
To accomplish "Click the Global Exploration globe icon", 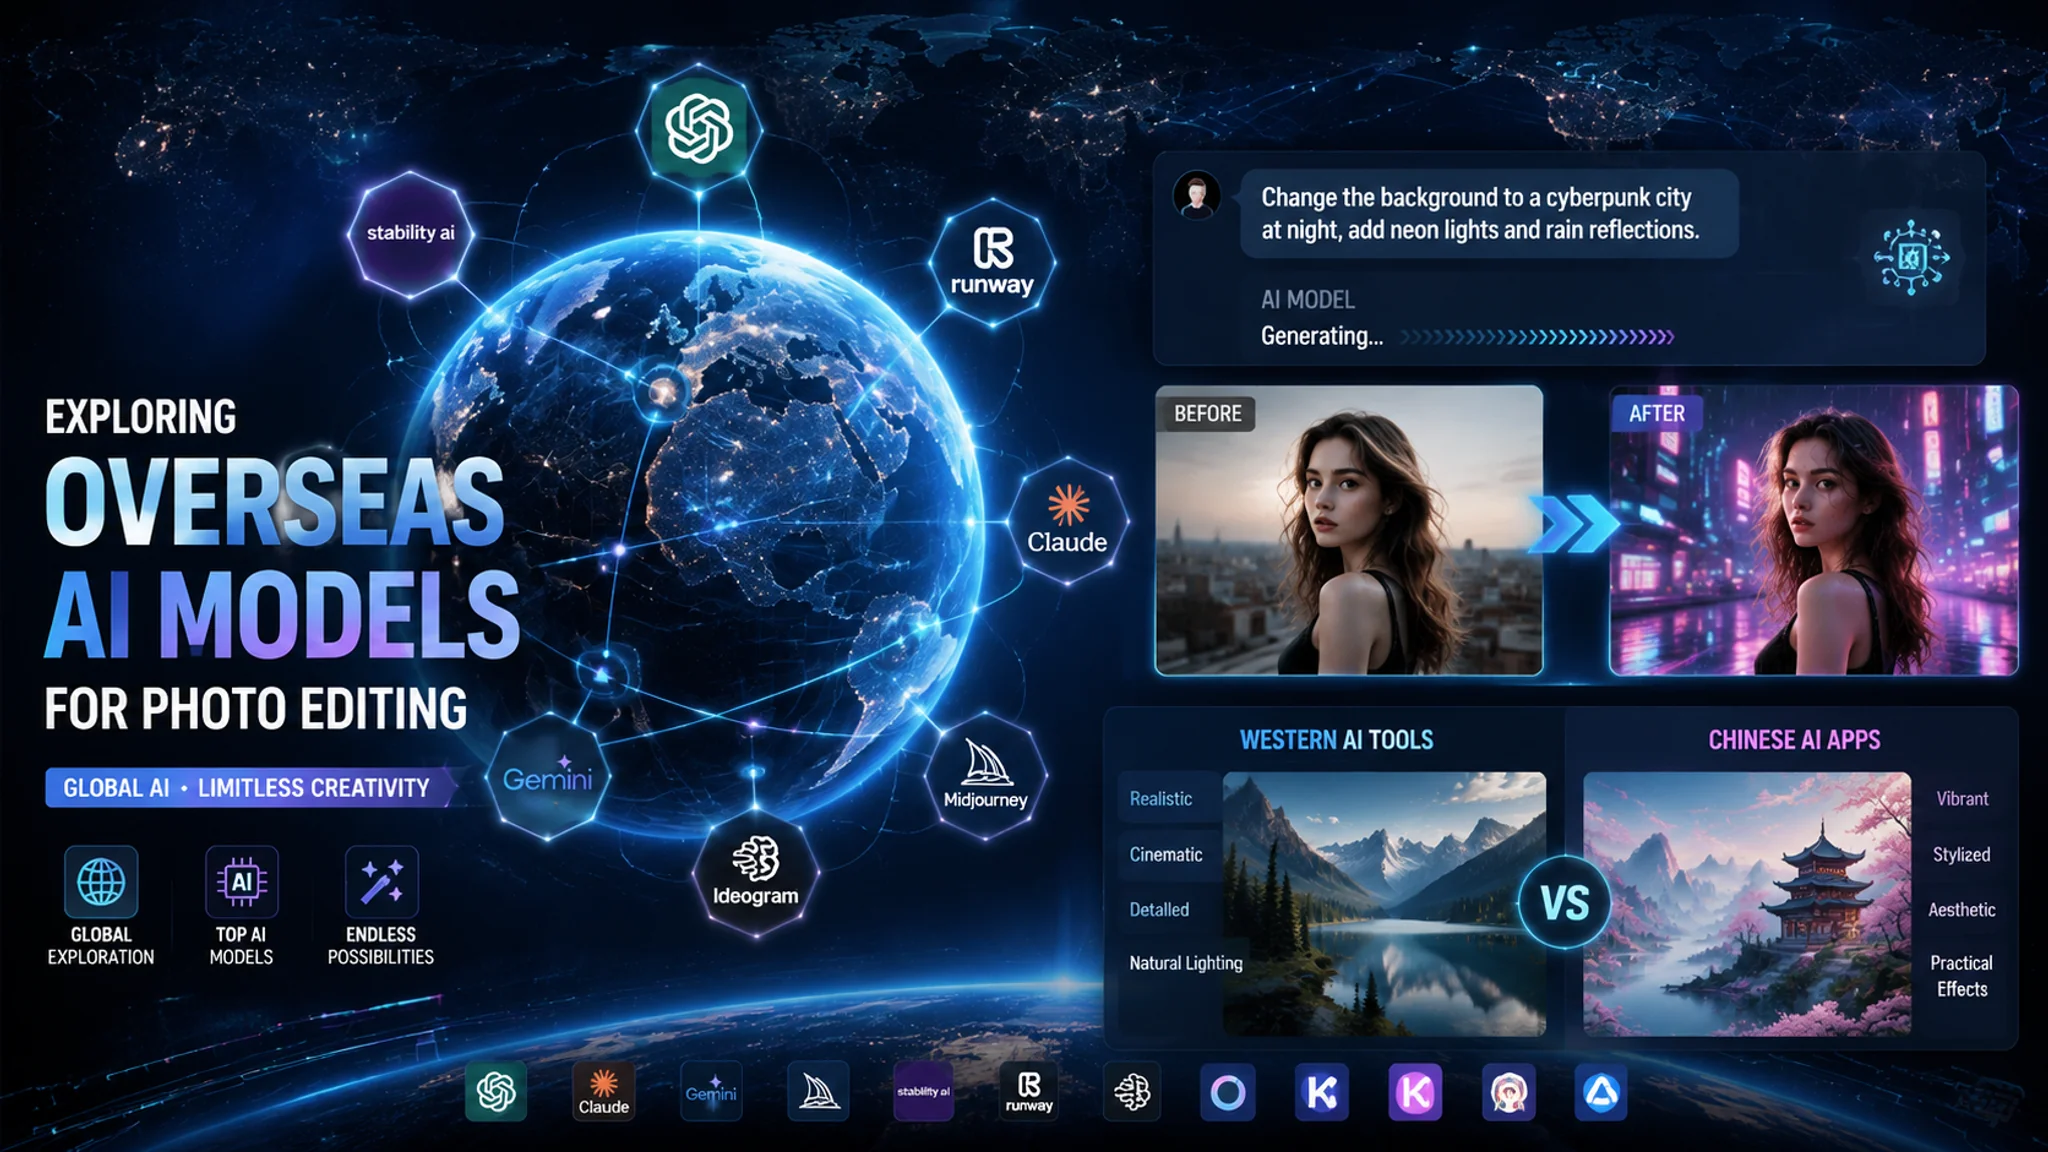I will [x=101, y=882].
